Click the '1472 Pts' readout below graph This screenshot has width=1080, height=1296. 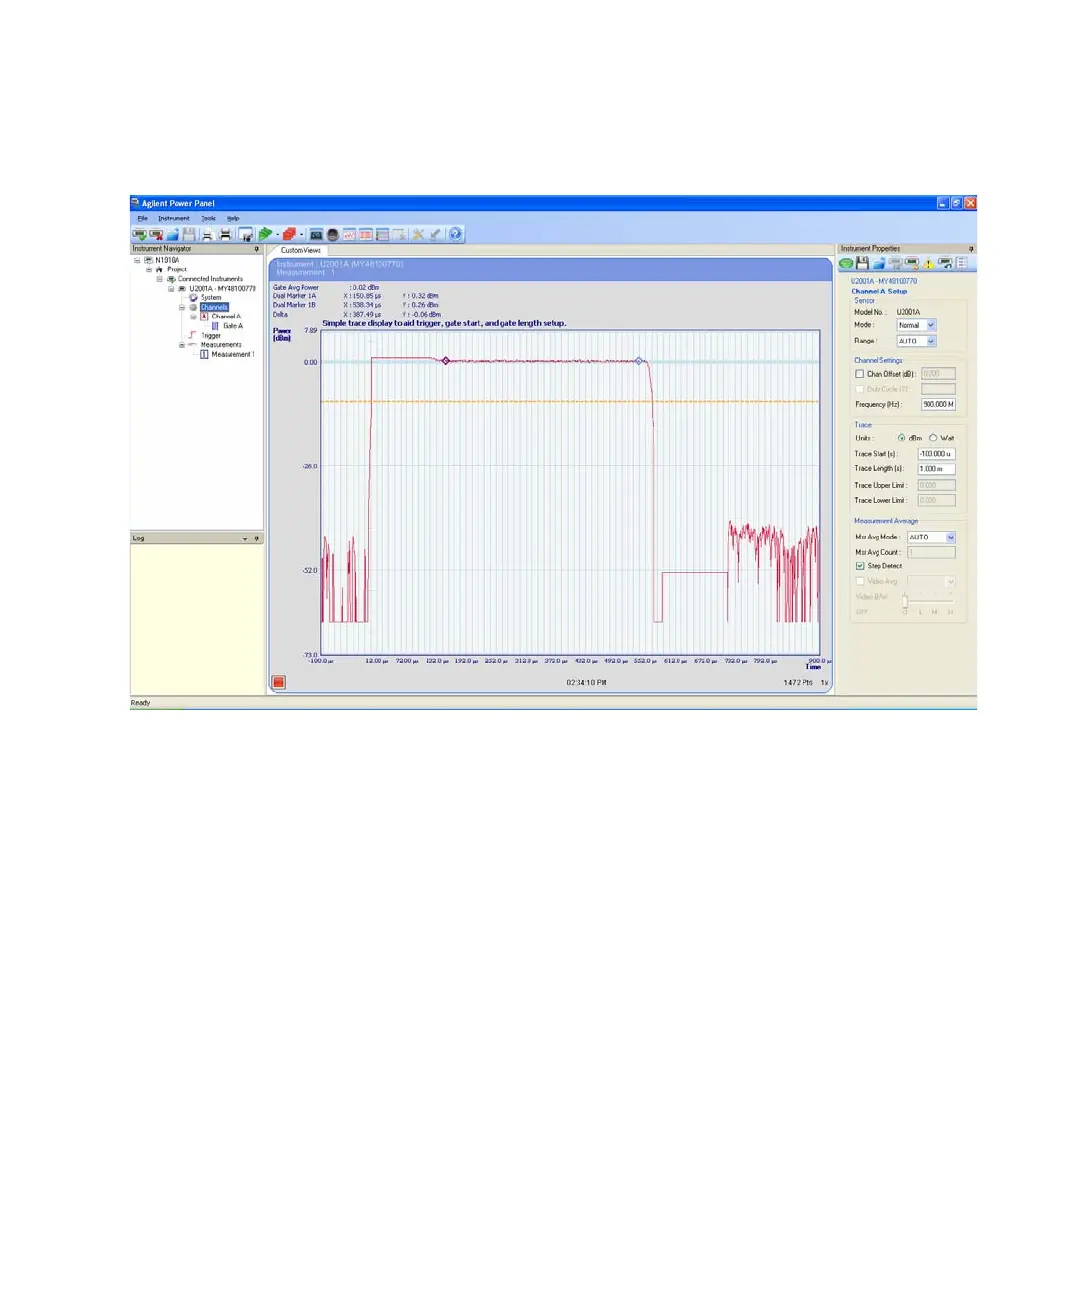click(798, 683)
